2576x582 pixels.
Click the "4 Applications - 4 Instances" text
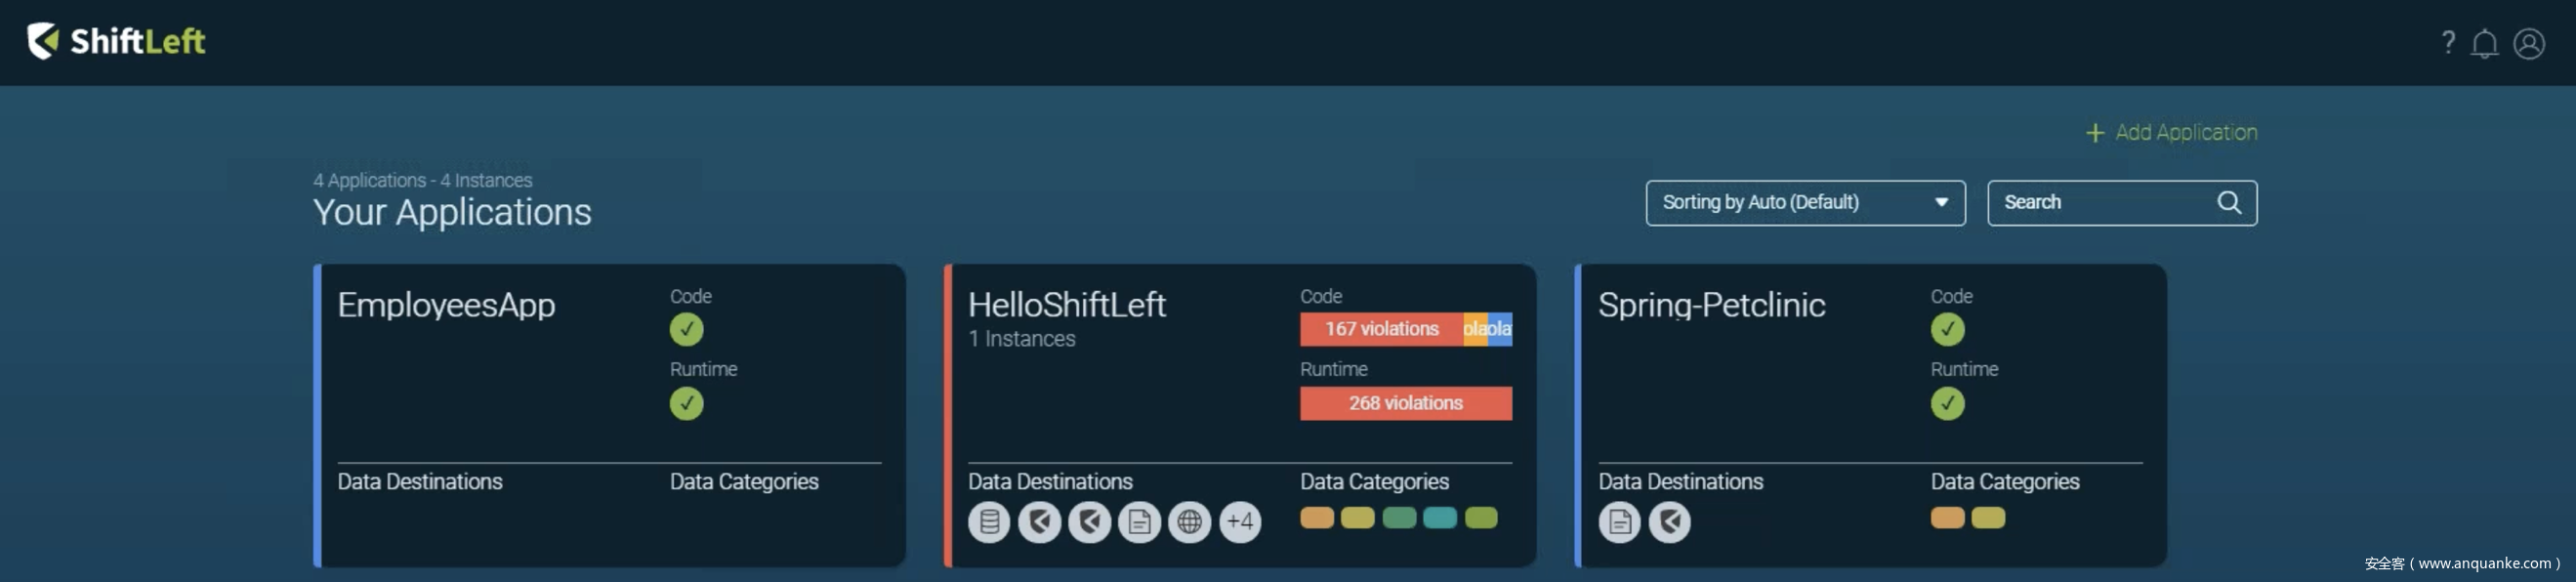point(422,180)
